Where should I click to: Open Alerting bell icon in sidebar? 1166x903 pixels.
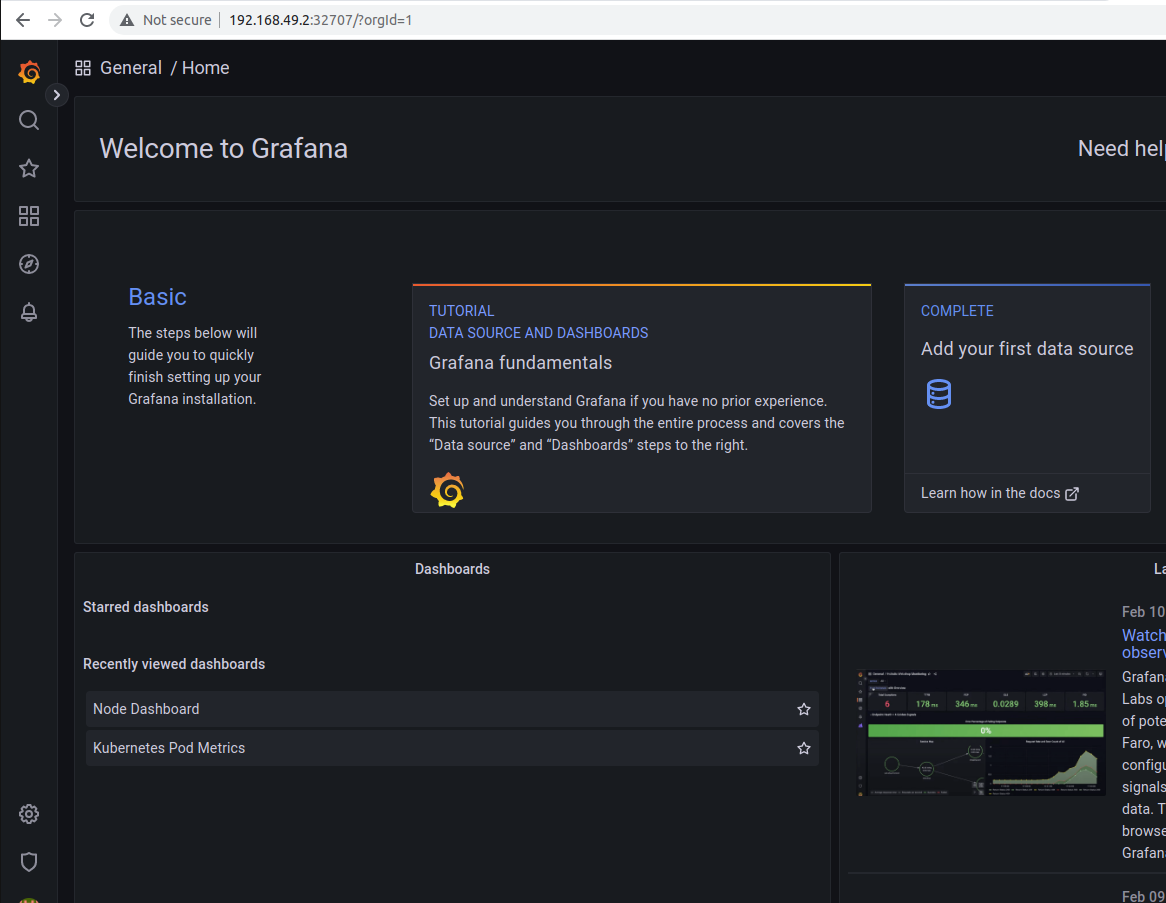[x=29, y=312]
